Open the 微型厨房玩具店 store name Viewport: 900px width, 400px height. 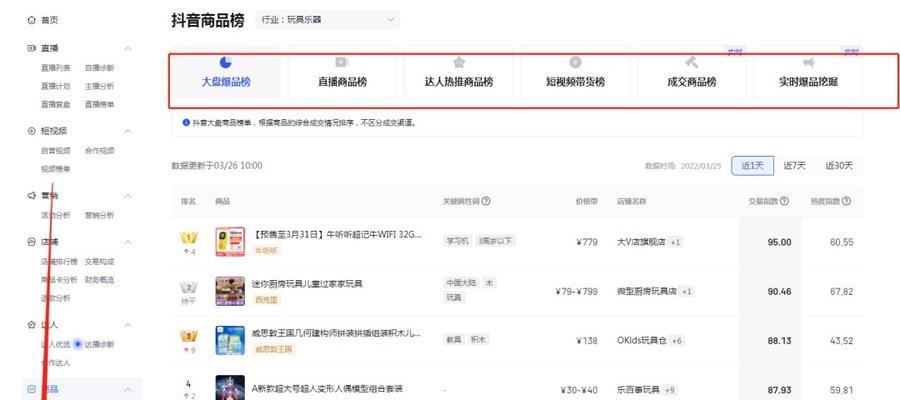(646, 292)
